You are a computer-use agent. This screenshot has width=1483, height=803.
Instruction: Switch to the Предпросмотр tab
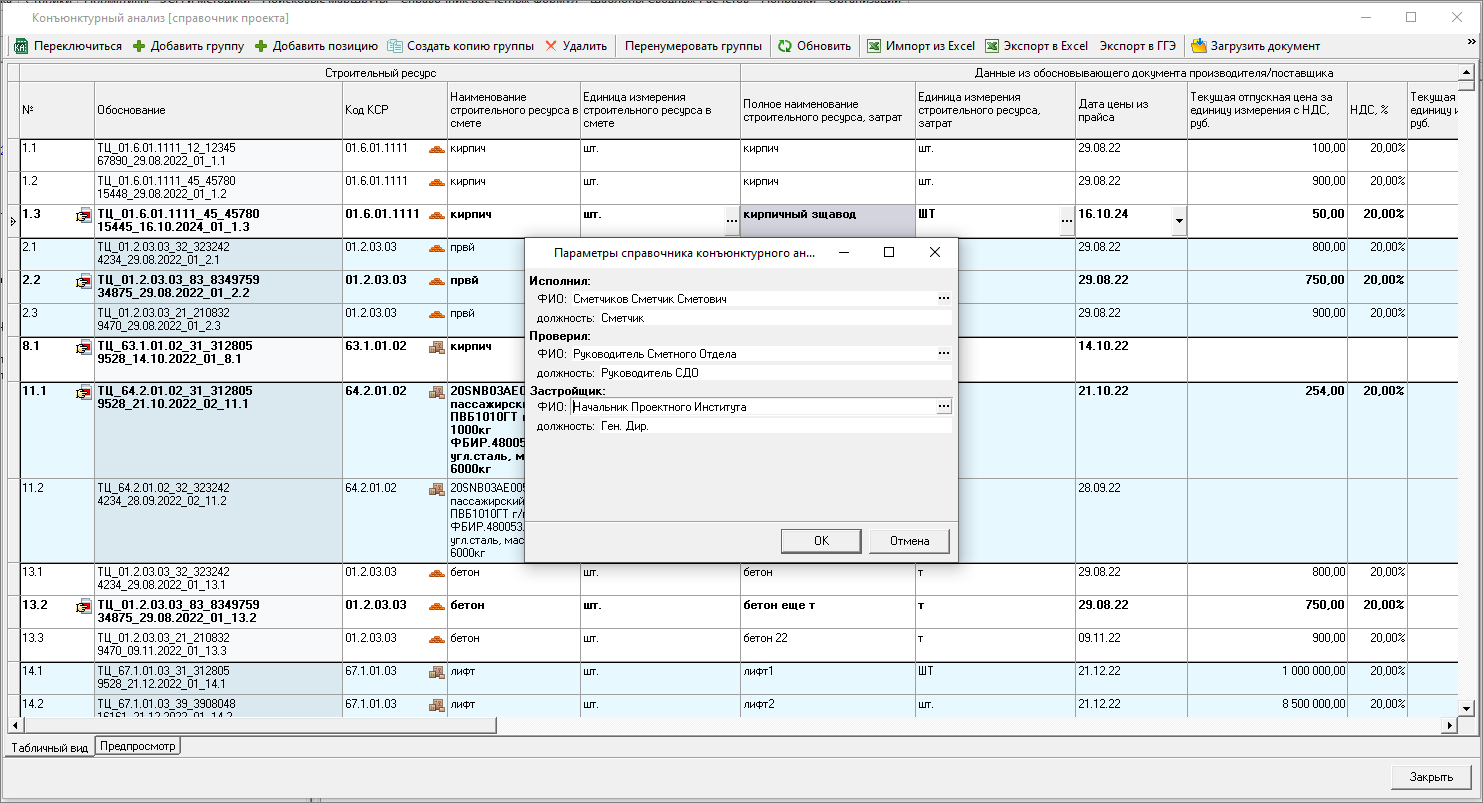click(138, 746)
